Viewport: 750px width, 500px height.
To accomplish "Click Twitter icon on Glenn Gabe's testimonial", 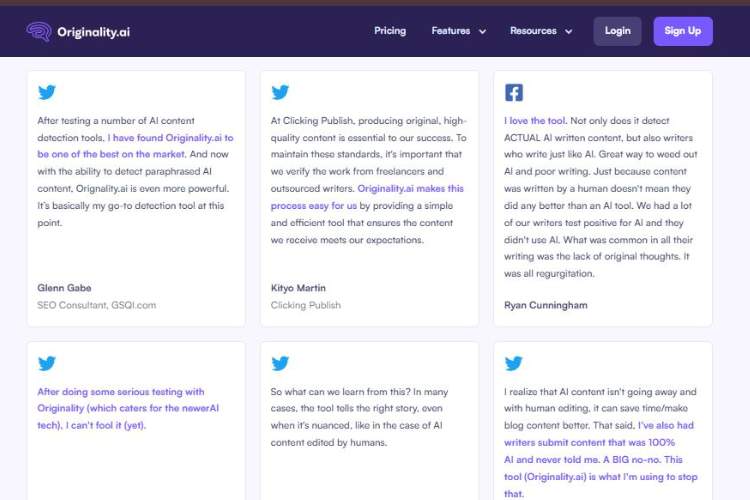I will 47,93.
